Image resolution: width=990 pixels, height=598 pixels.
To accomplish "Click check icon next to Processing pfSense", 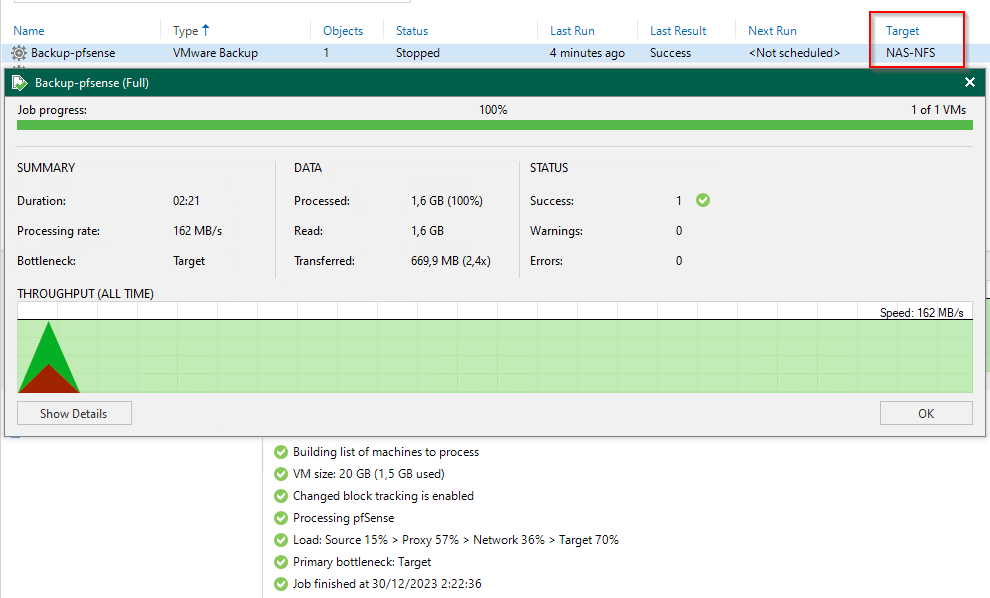I will pyautogui.click(x=280, y=518).
